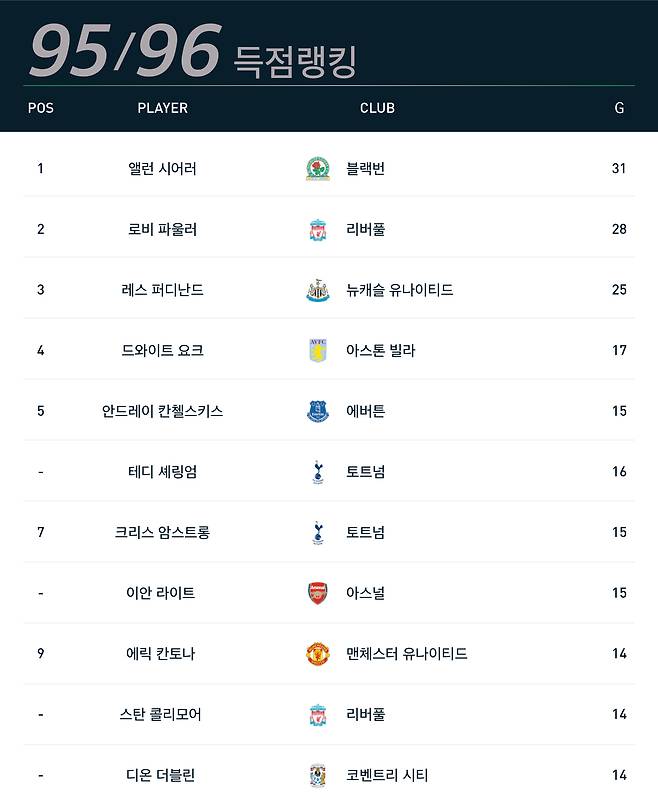658x807 pixels.
Task: Click Liverpool crest in 로비 파울러 row
Action: point(318,230)
